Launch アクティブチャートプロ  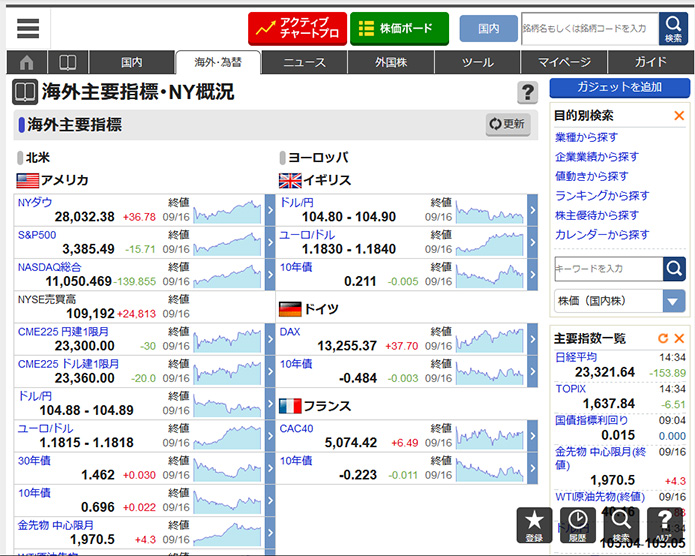click(x=297, y=29)
